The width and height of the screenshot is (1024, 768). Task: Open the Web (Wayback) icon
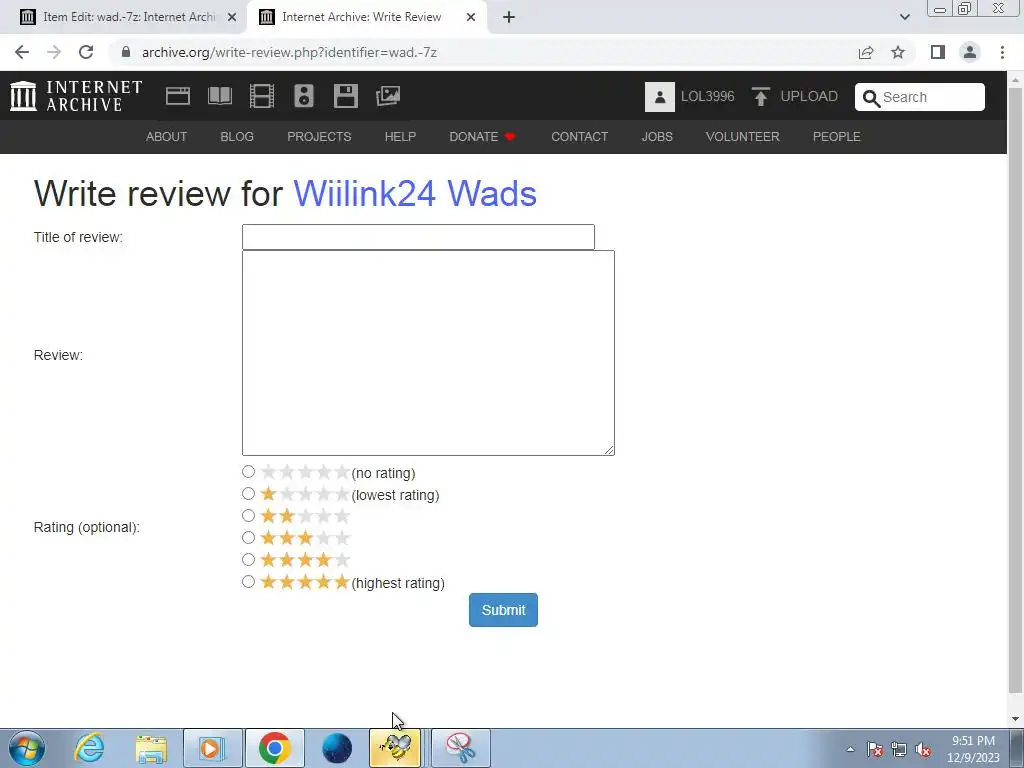point(178,96)
